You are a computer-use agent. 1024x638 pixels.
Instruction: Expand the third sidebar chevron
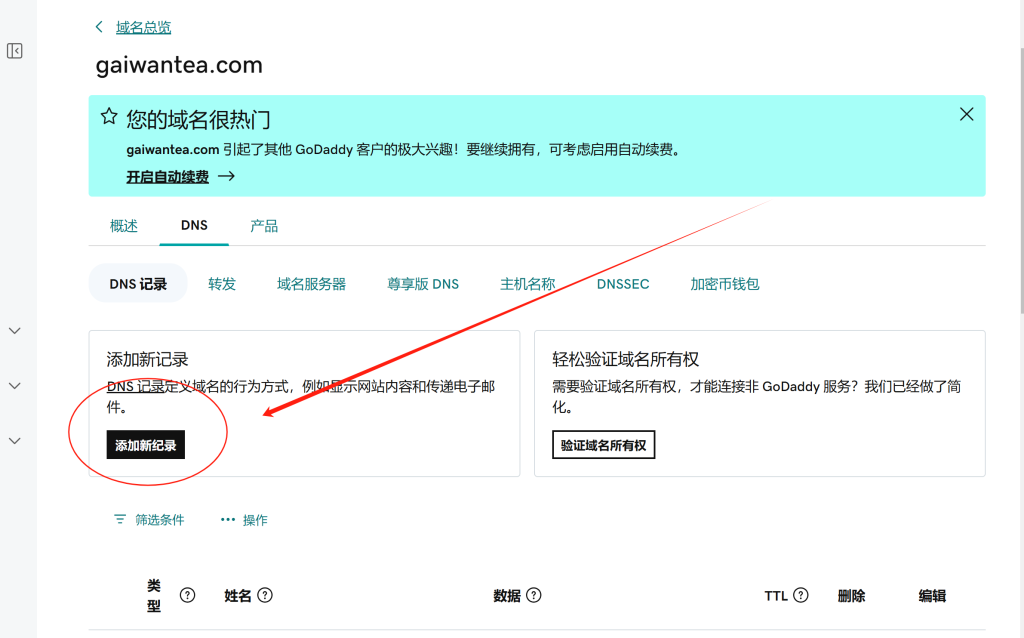tap(14, 440)
